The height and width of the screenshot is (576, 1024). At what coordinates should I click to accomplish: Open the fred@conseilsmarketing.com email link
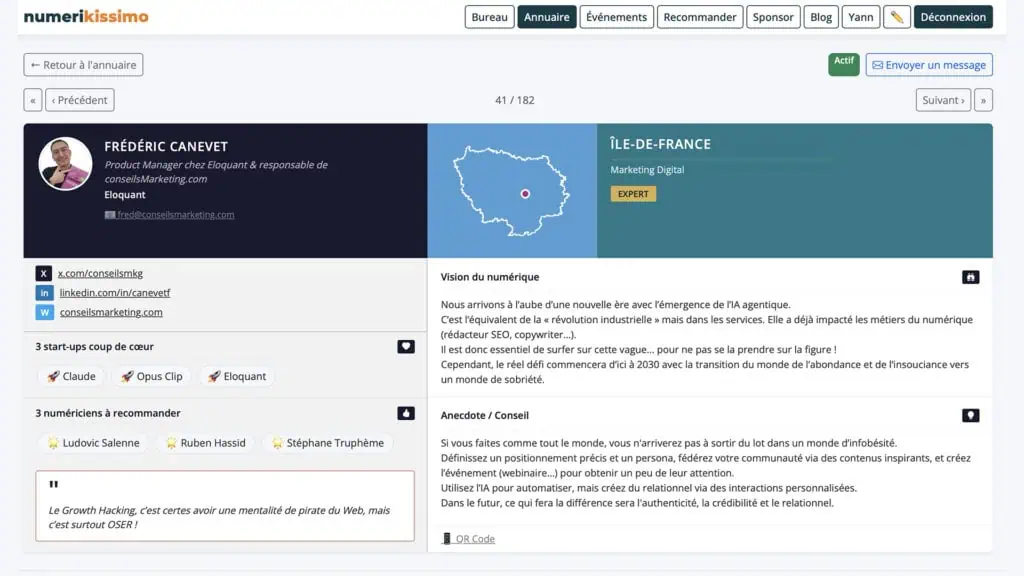tap(175, 215)
